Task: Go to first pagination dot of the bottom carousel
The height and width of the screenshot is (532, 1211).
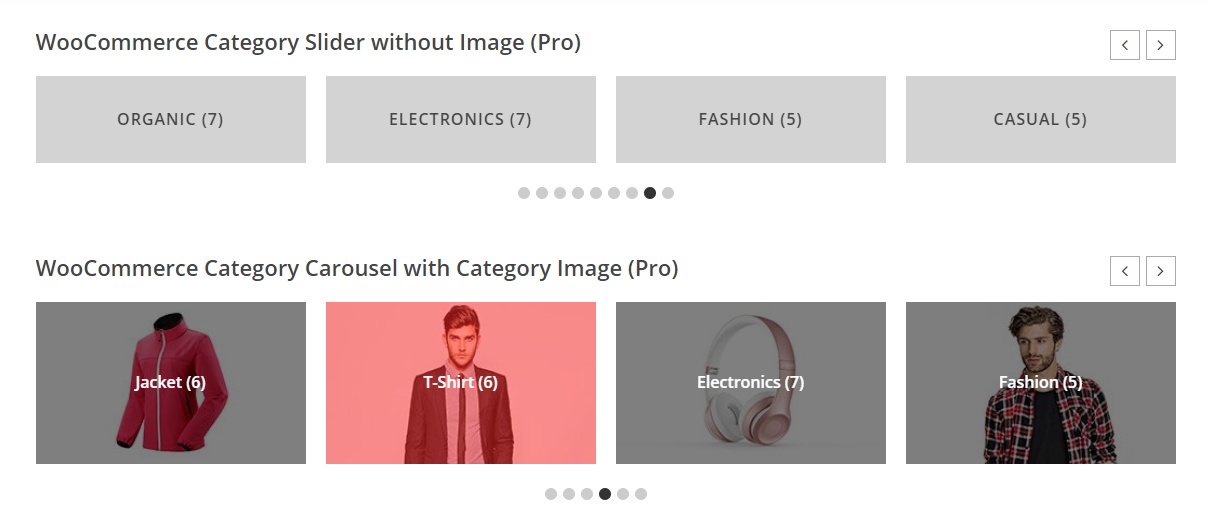Action: (551, 494)
